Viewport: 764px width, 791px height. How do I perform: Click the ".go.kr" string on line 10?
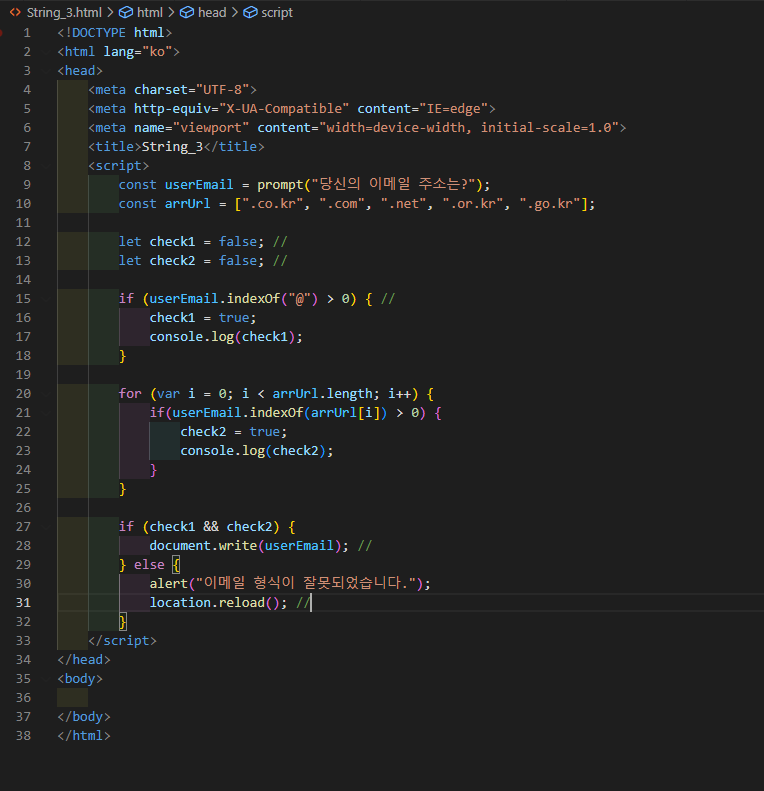(x=550, y=204)
